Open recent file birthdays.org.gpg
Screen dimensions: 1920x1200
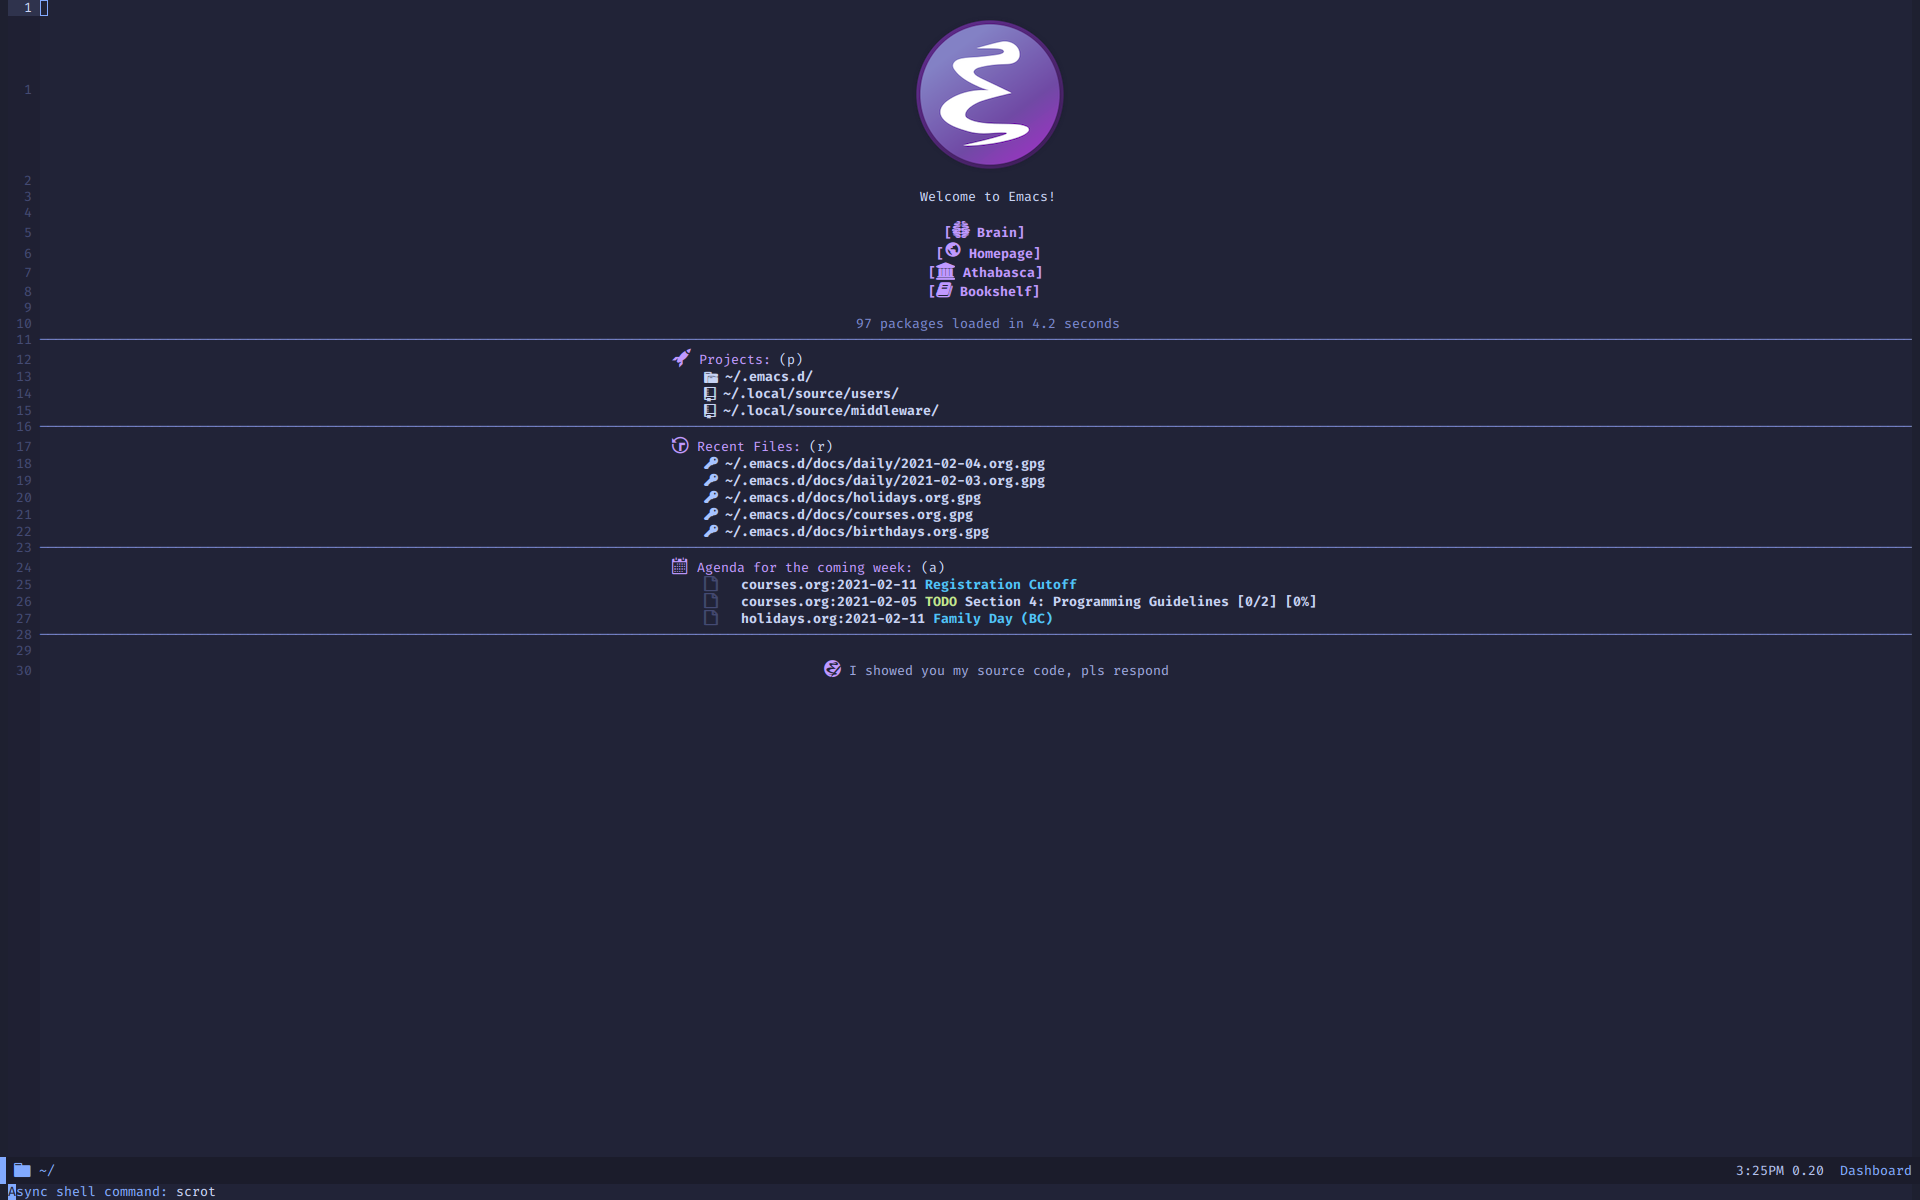(856, 531)
